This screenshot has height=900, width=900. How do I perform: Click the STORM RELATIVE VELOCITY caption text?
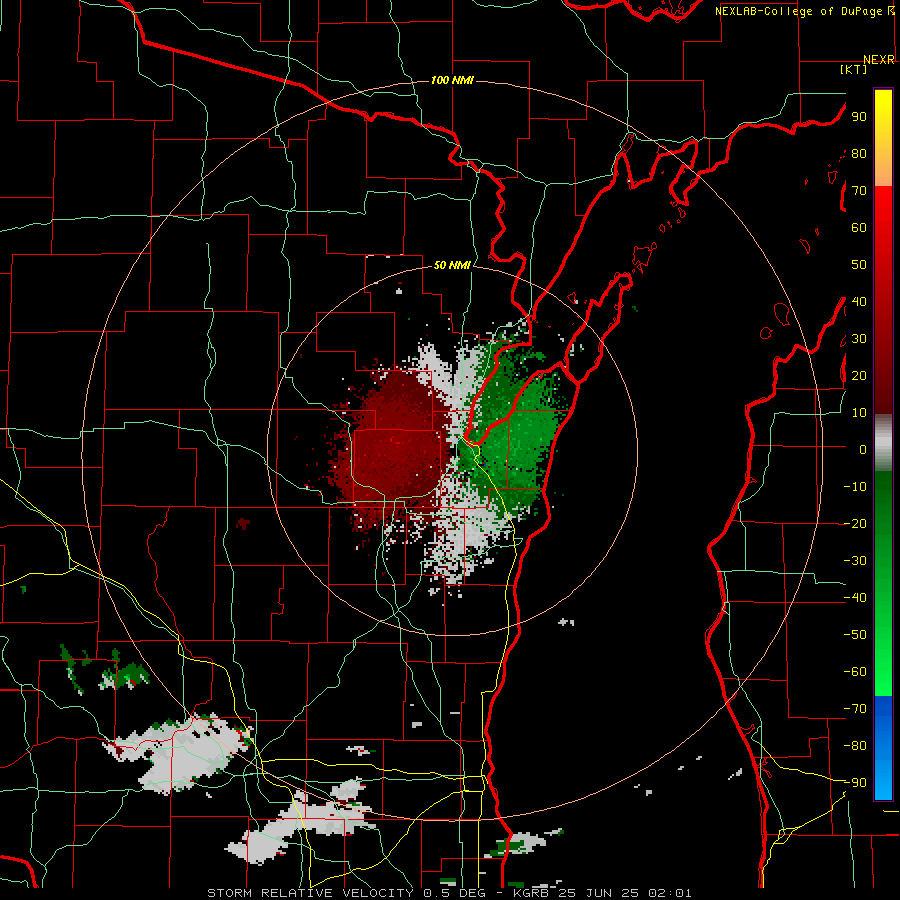(x=309, y=893)
